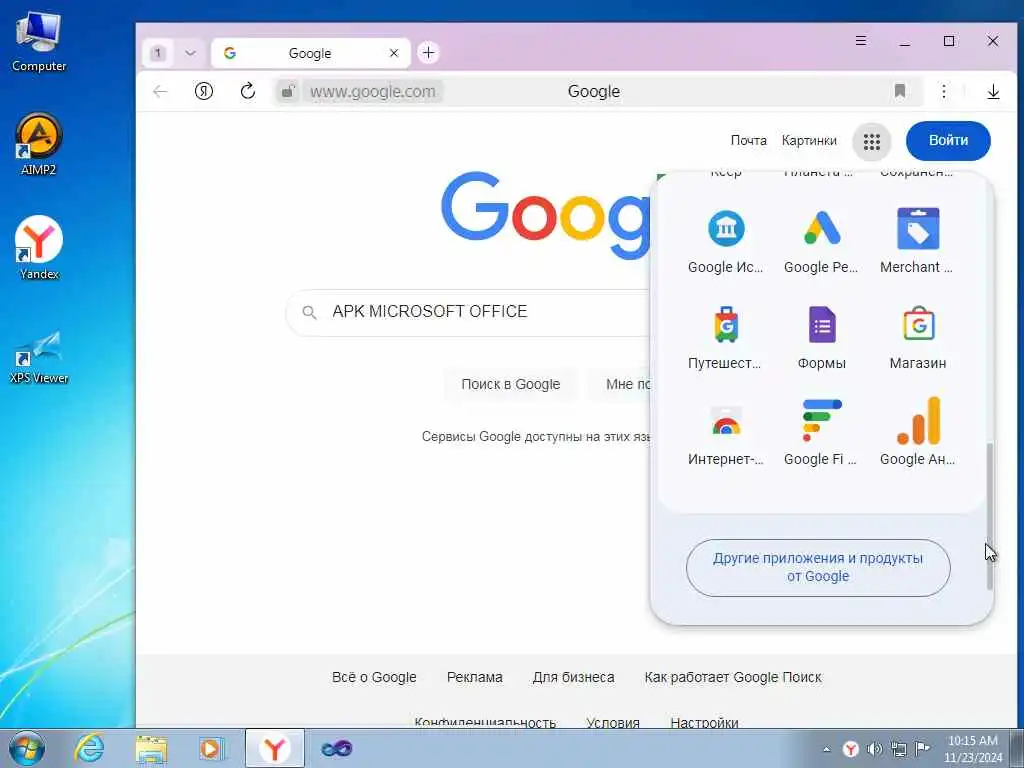
Task: Open the Картинки link
Action: [x=809, y=140]
